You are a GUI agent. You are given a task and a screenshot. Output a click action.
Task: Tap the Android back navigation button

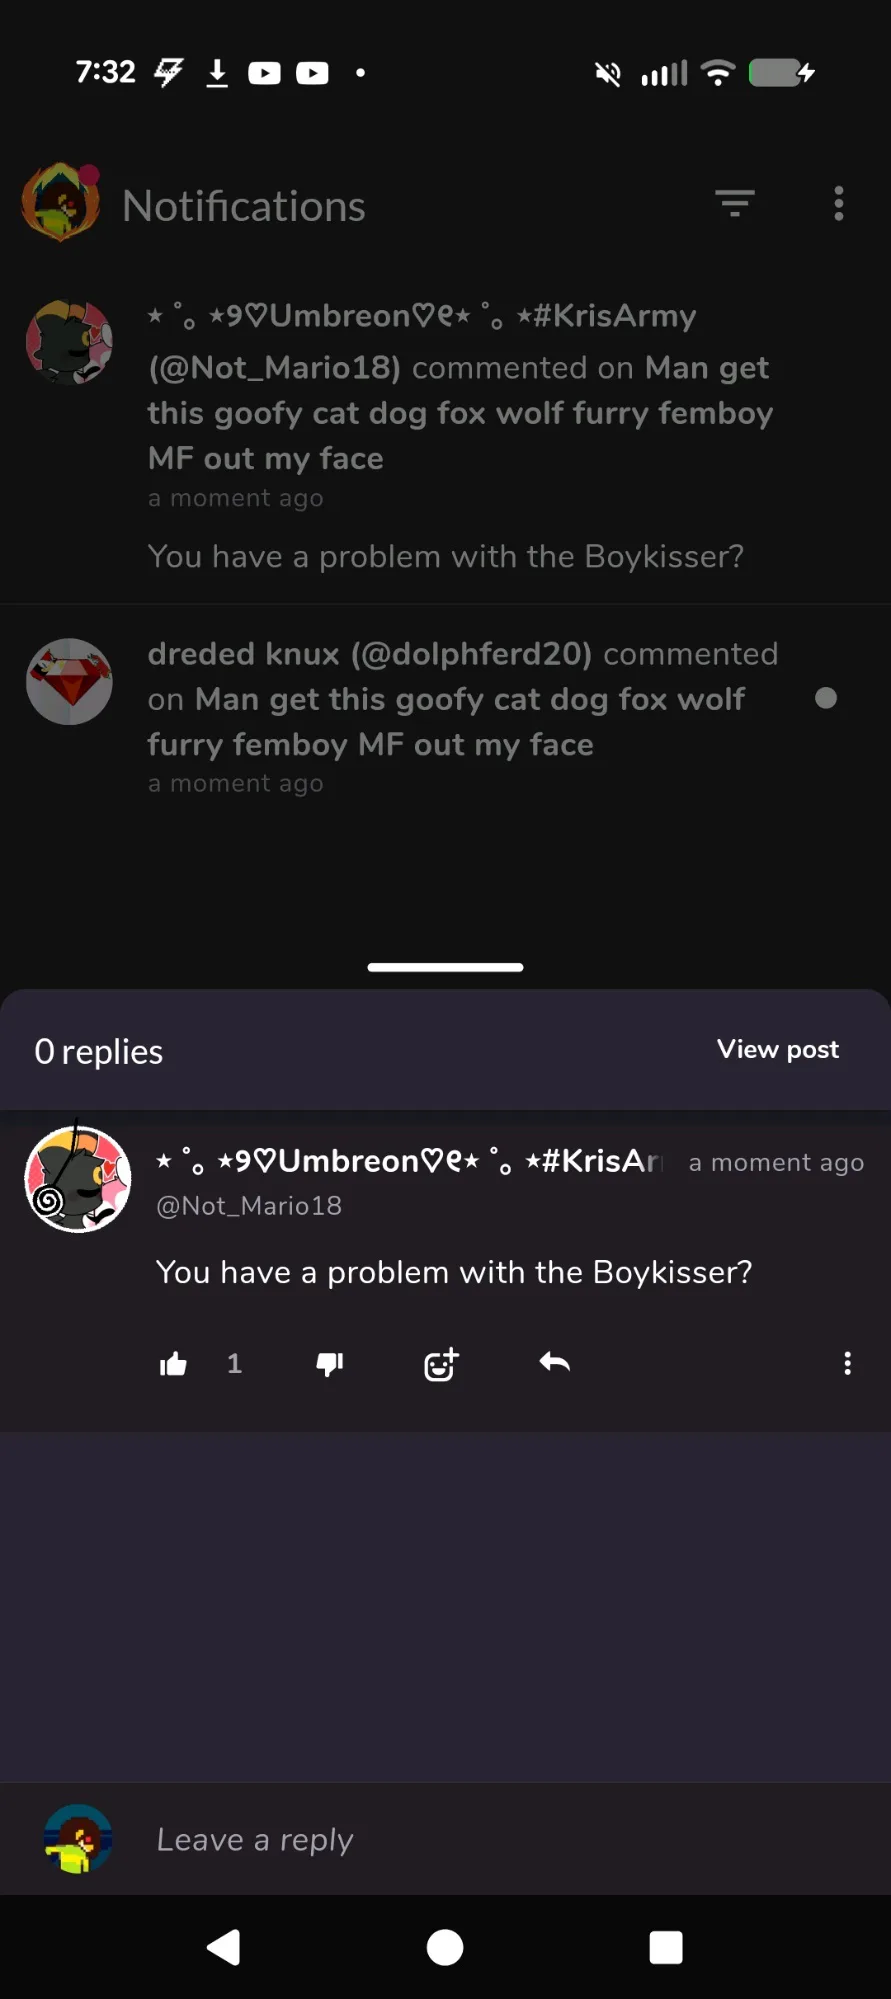pos(224,1947)
